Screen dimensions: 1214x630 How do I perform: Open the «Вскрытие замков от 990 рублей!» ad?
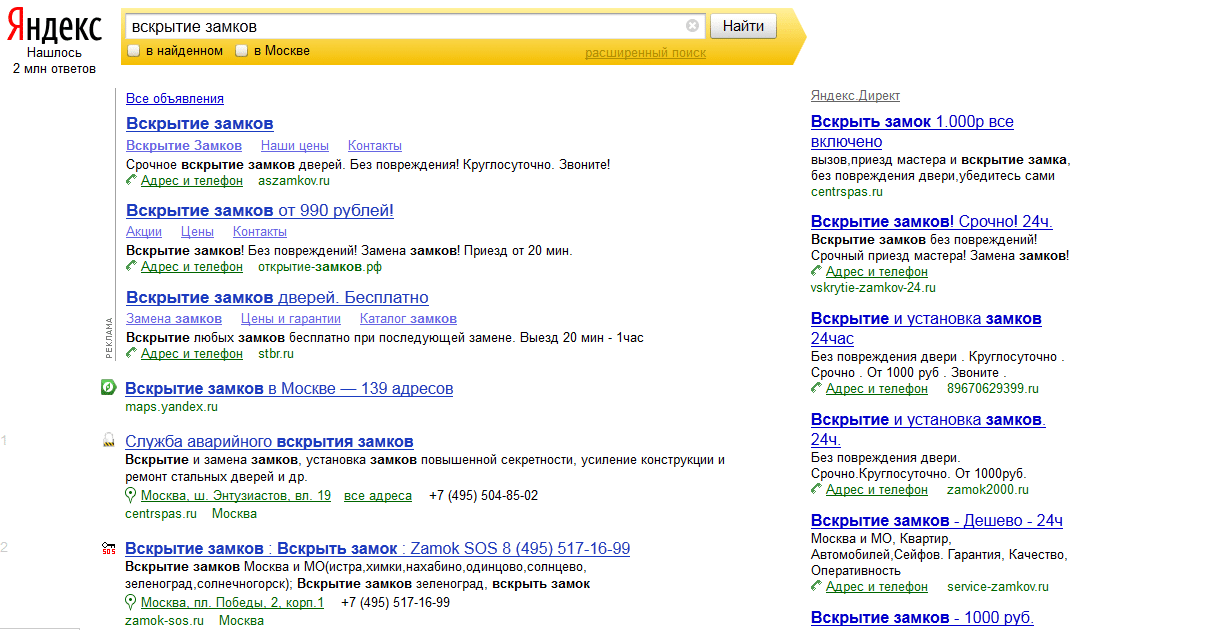pos(260,211)
